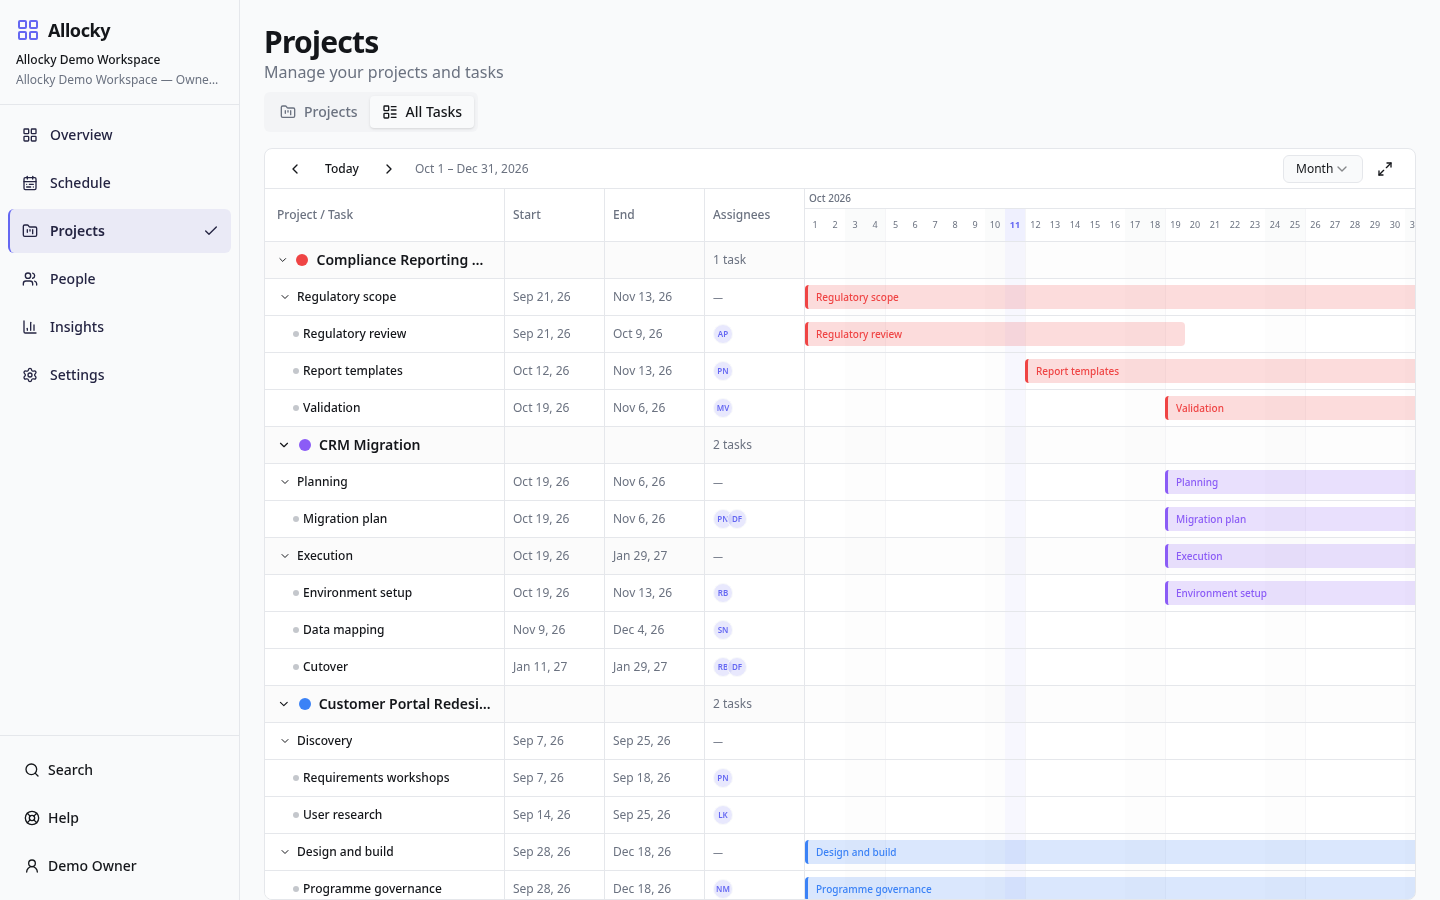Image resolution: width=1440 pixels, height=900 pixels.
Task: Open Search in sidebar
Action: tap(119, 770)
